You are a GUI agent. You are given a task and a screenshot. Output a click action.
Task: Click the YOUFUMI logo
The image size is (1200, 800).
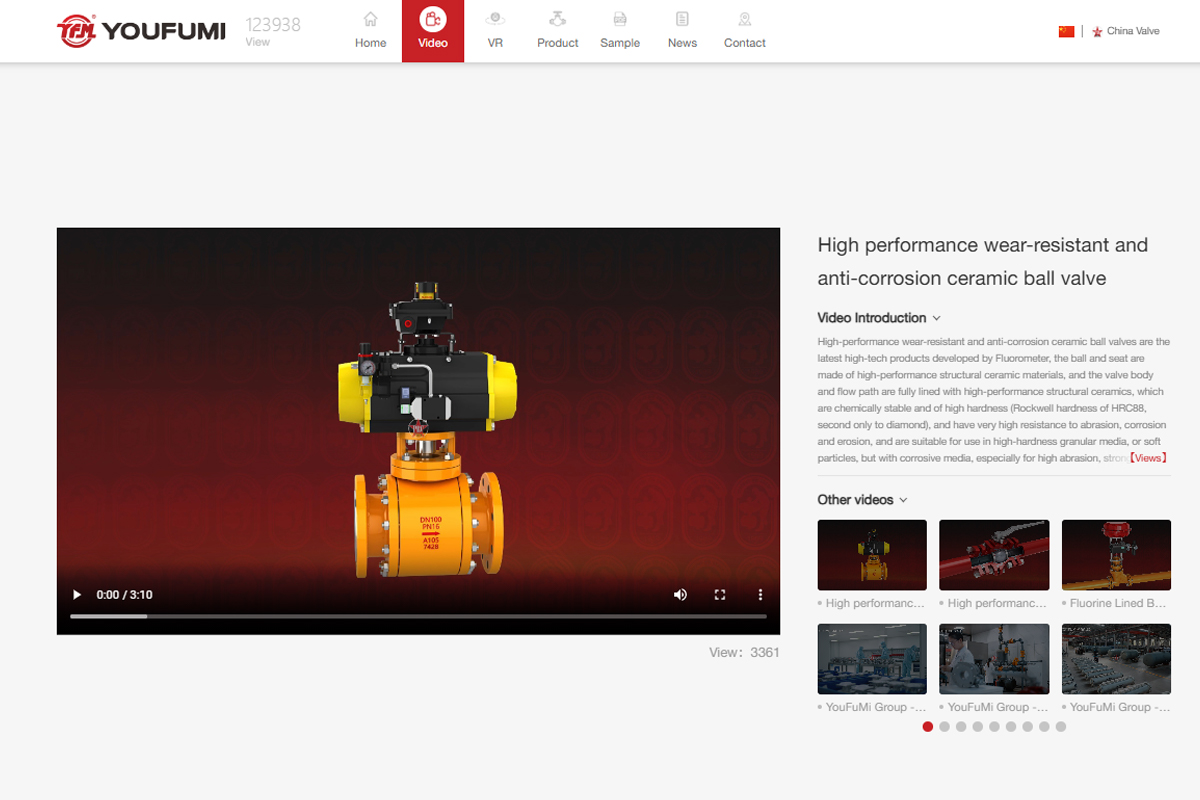(x=141, y=31)
